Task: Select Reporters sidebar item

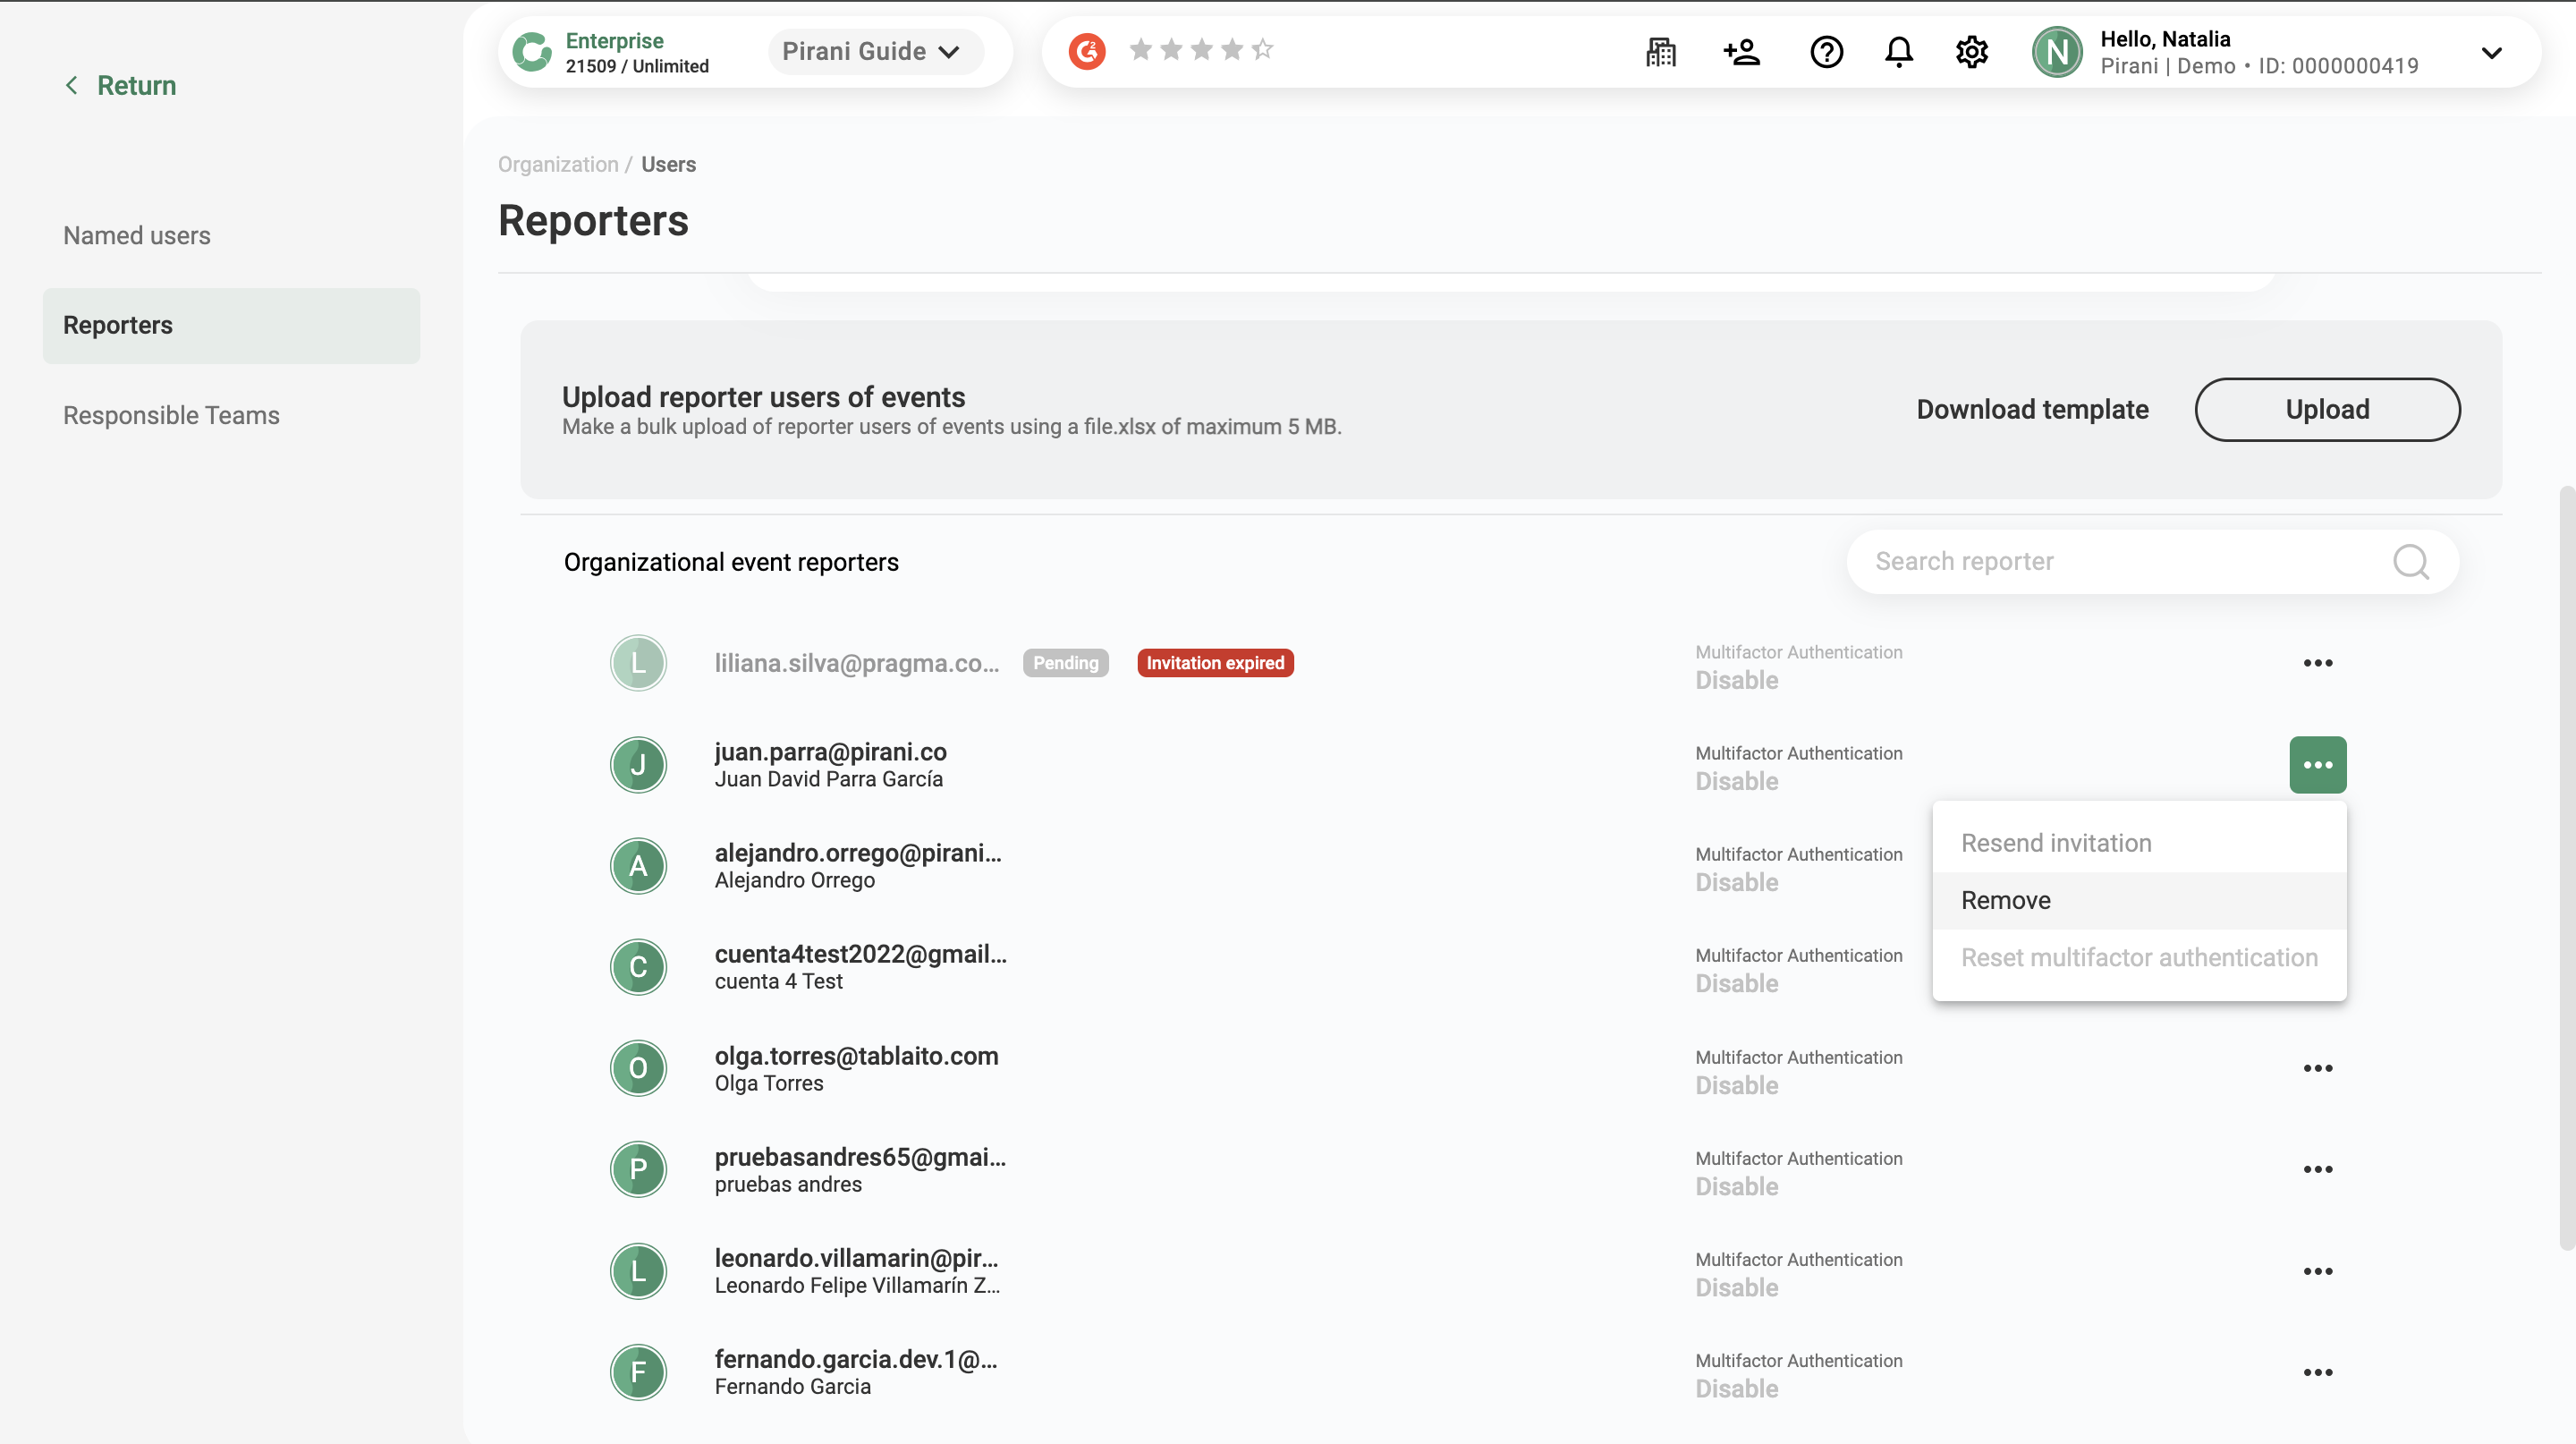Action: click(231, 325)
